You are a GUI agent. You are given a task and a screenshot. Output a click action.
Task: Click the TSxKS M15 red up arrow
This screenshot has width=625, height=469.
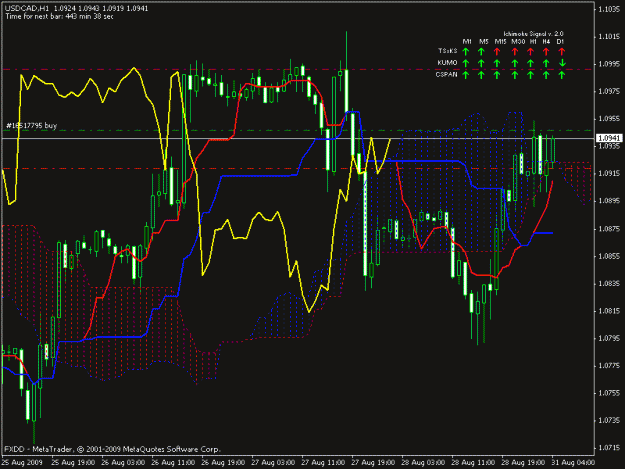tap(497, 51)
